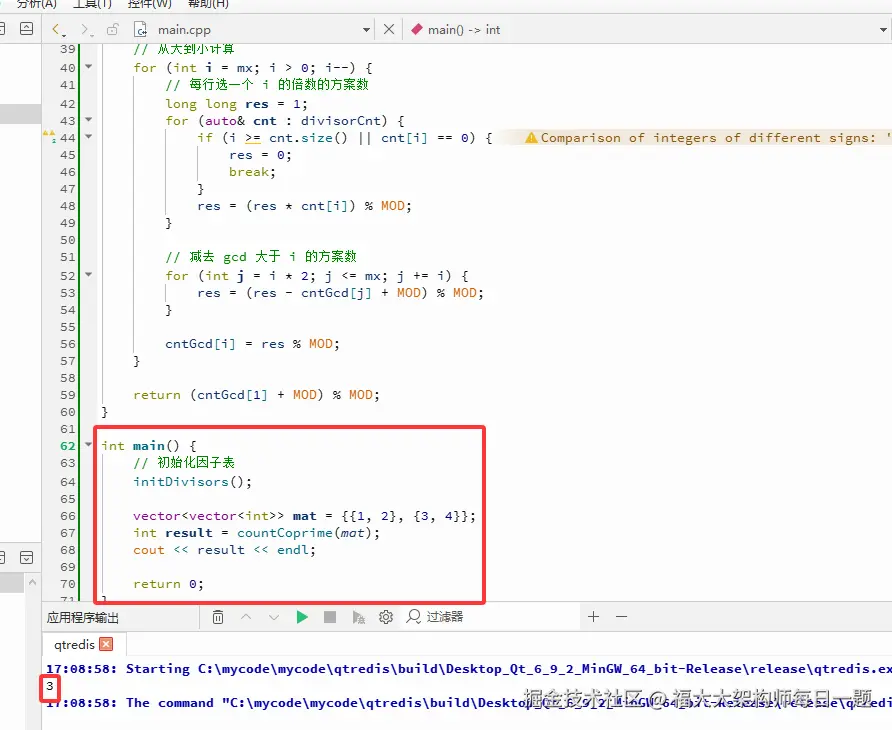Click line number 62 in the gutter
The width and height of the screenshot is (892, 730).
click(68, 446)
